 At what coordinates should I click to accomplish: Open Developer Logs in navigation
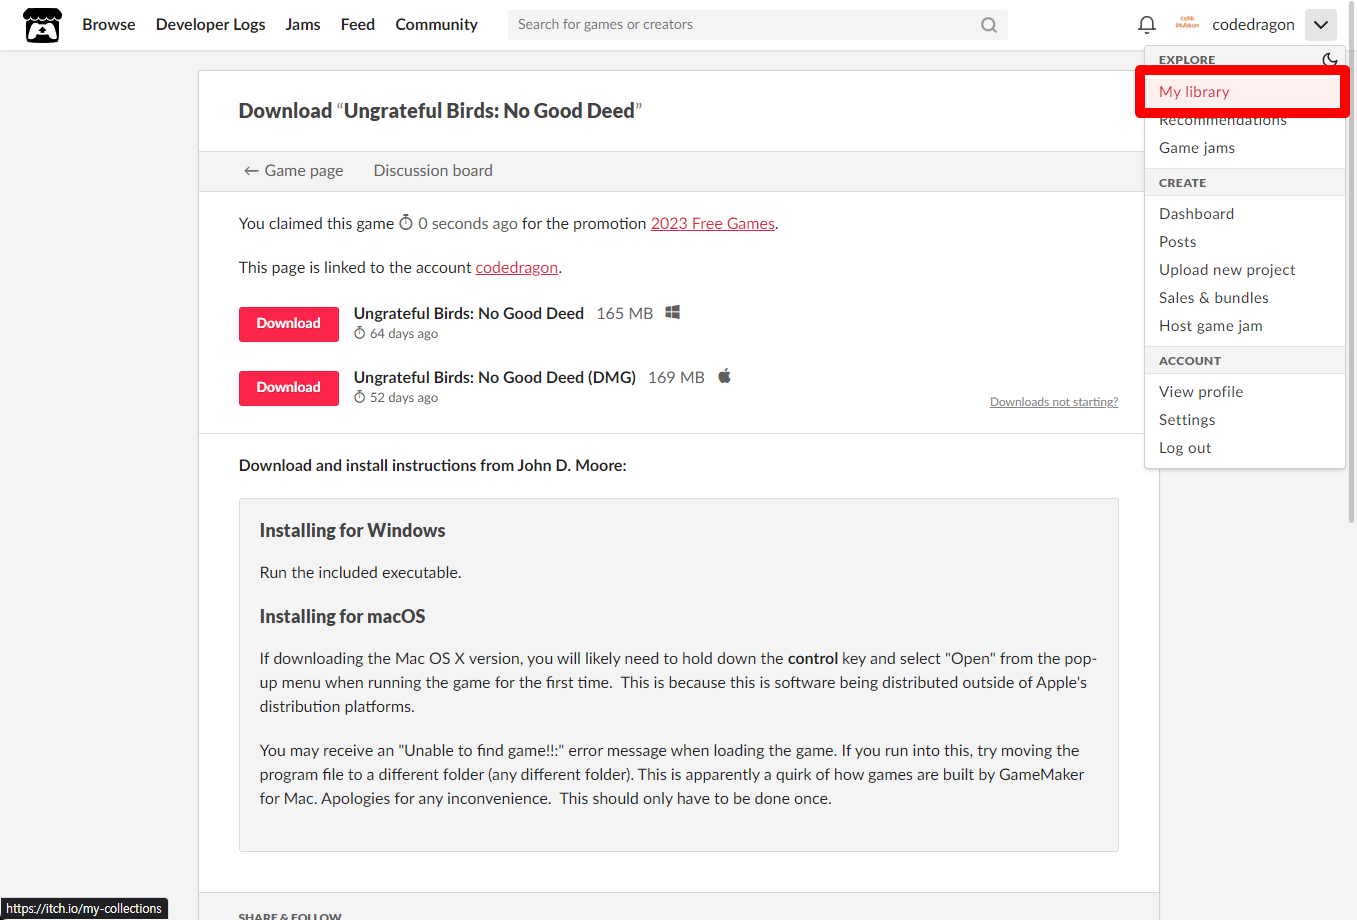pyautogui.click(x=210, y=25)
